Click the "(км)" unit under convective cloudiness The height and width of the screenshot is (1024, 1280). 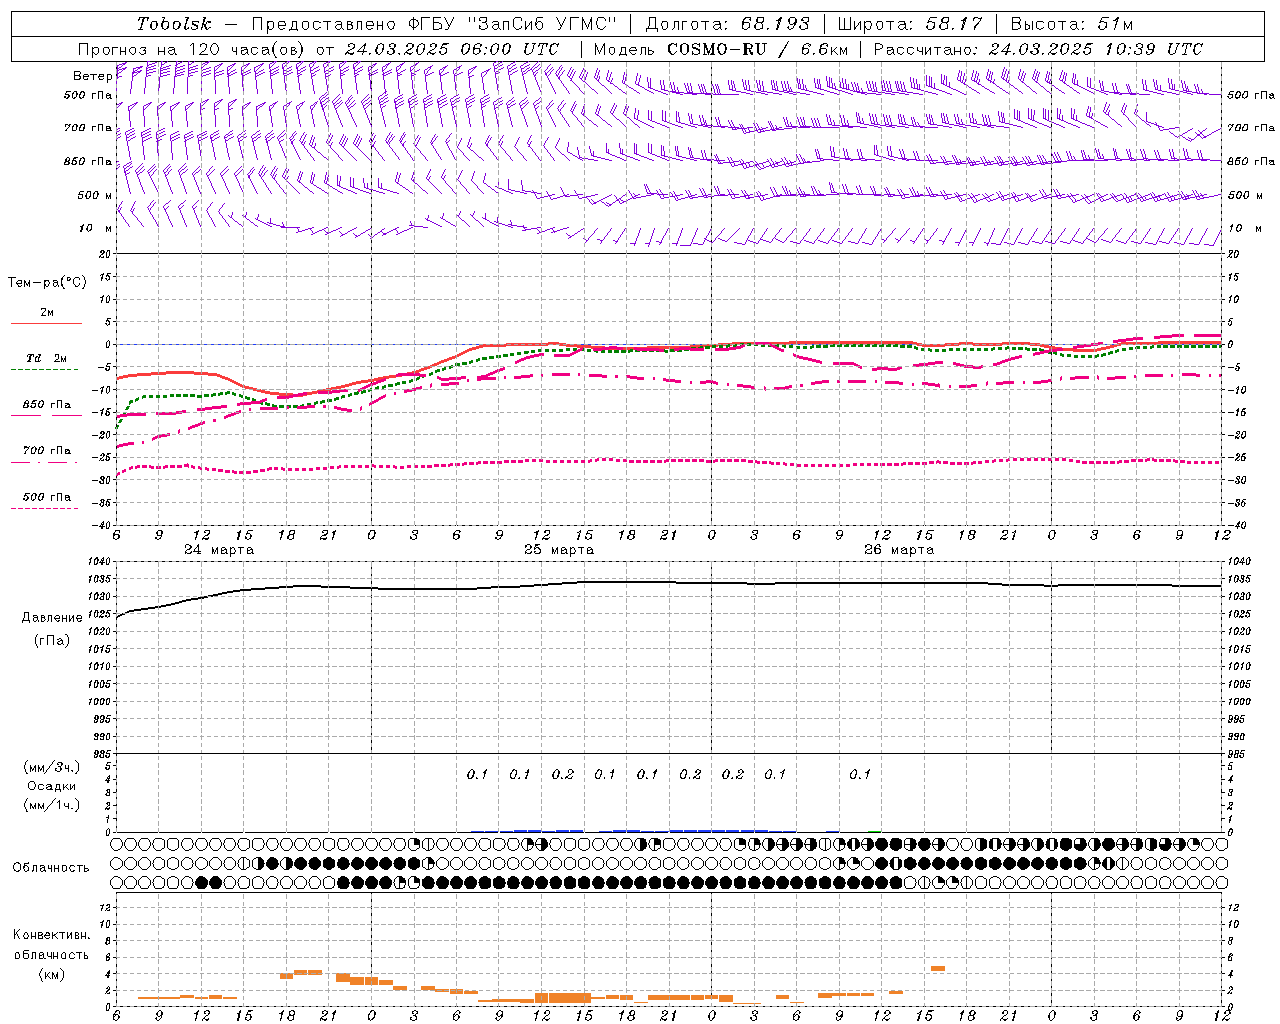pyautogui.click(x=51, y=974)
